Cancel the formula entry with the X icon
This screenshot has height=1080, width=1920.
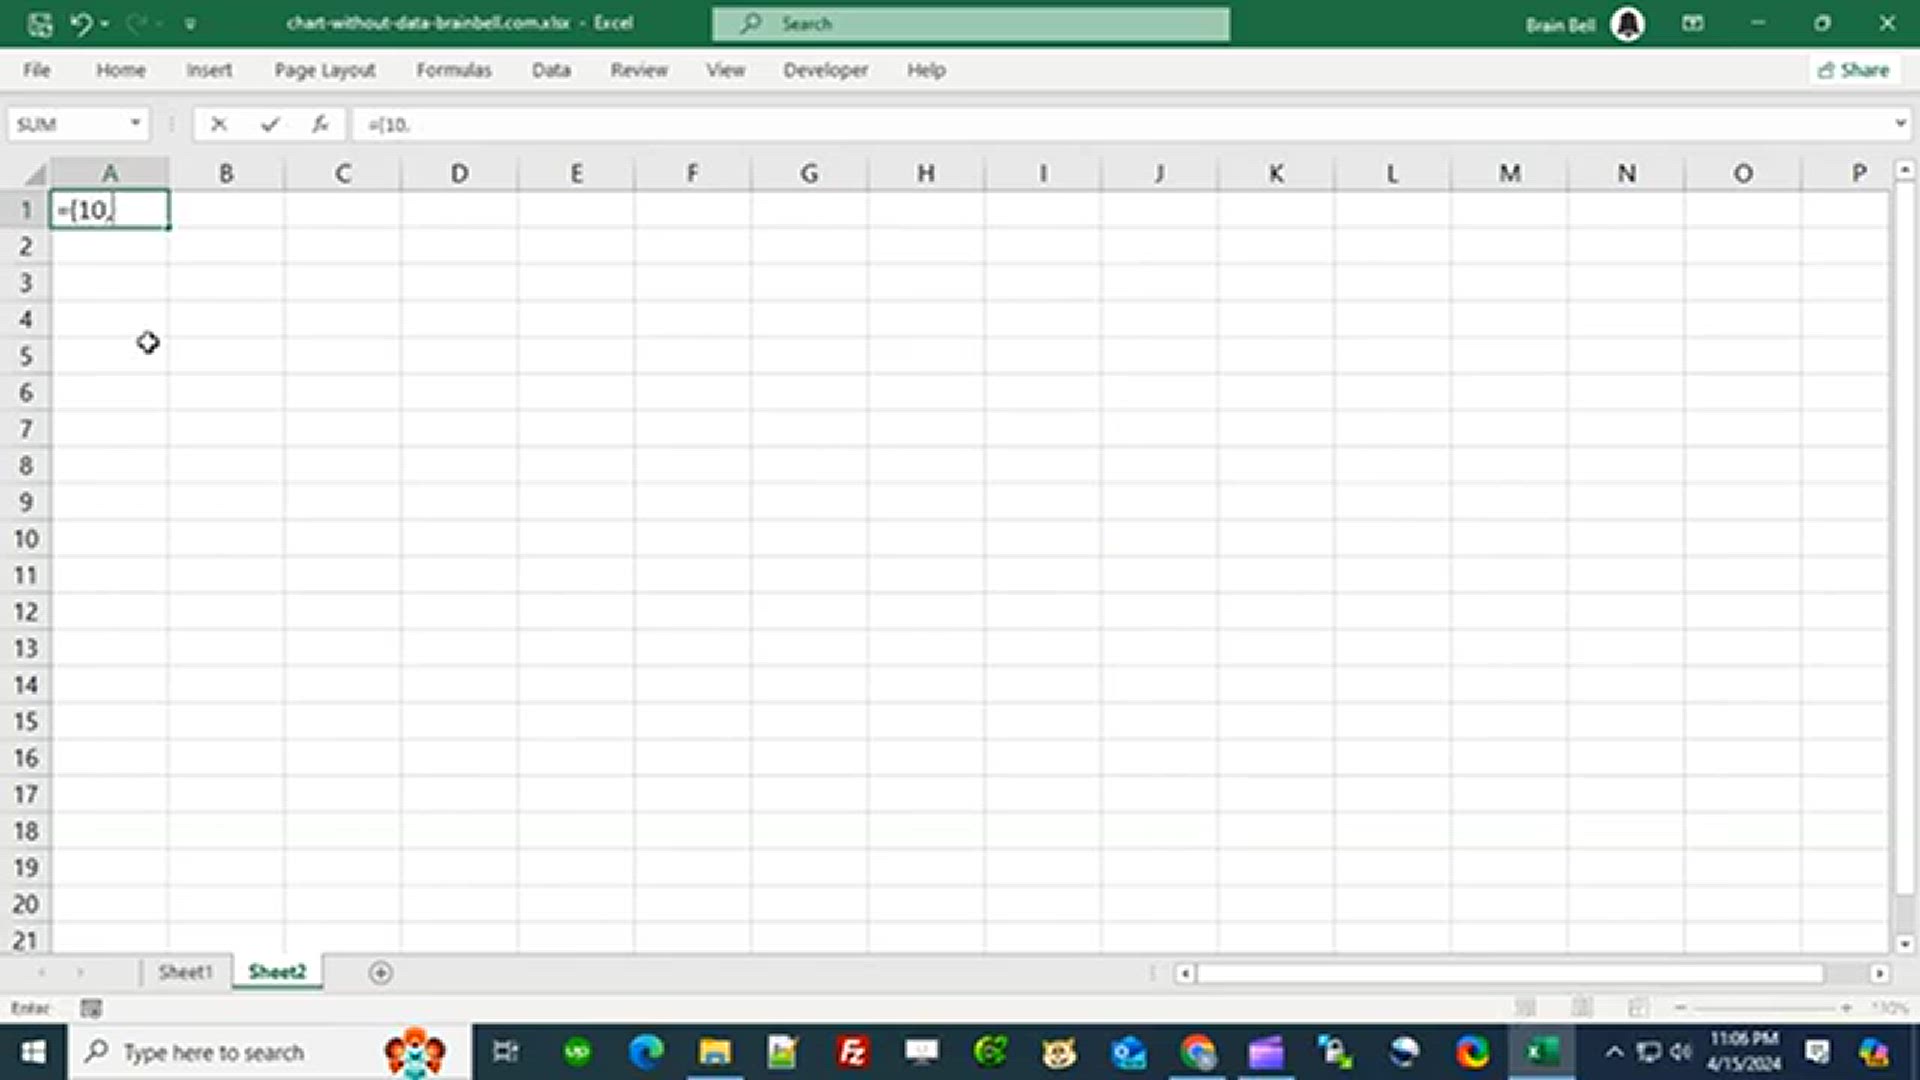[219, 124]
